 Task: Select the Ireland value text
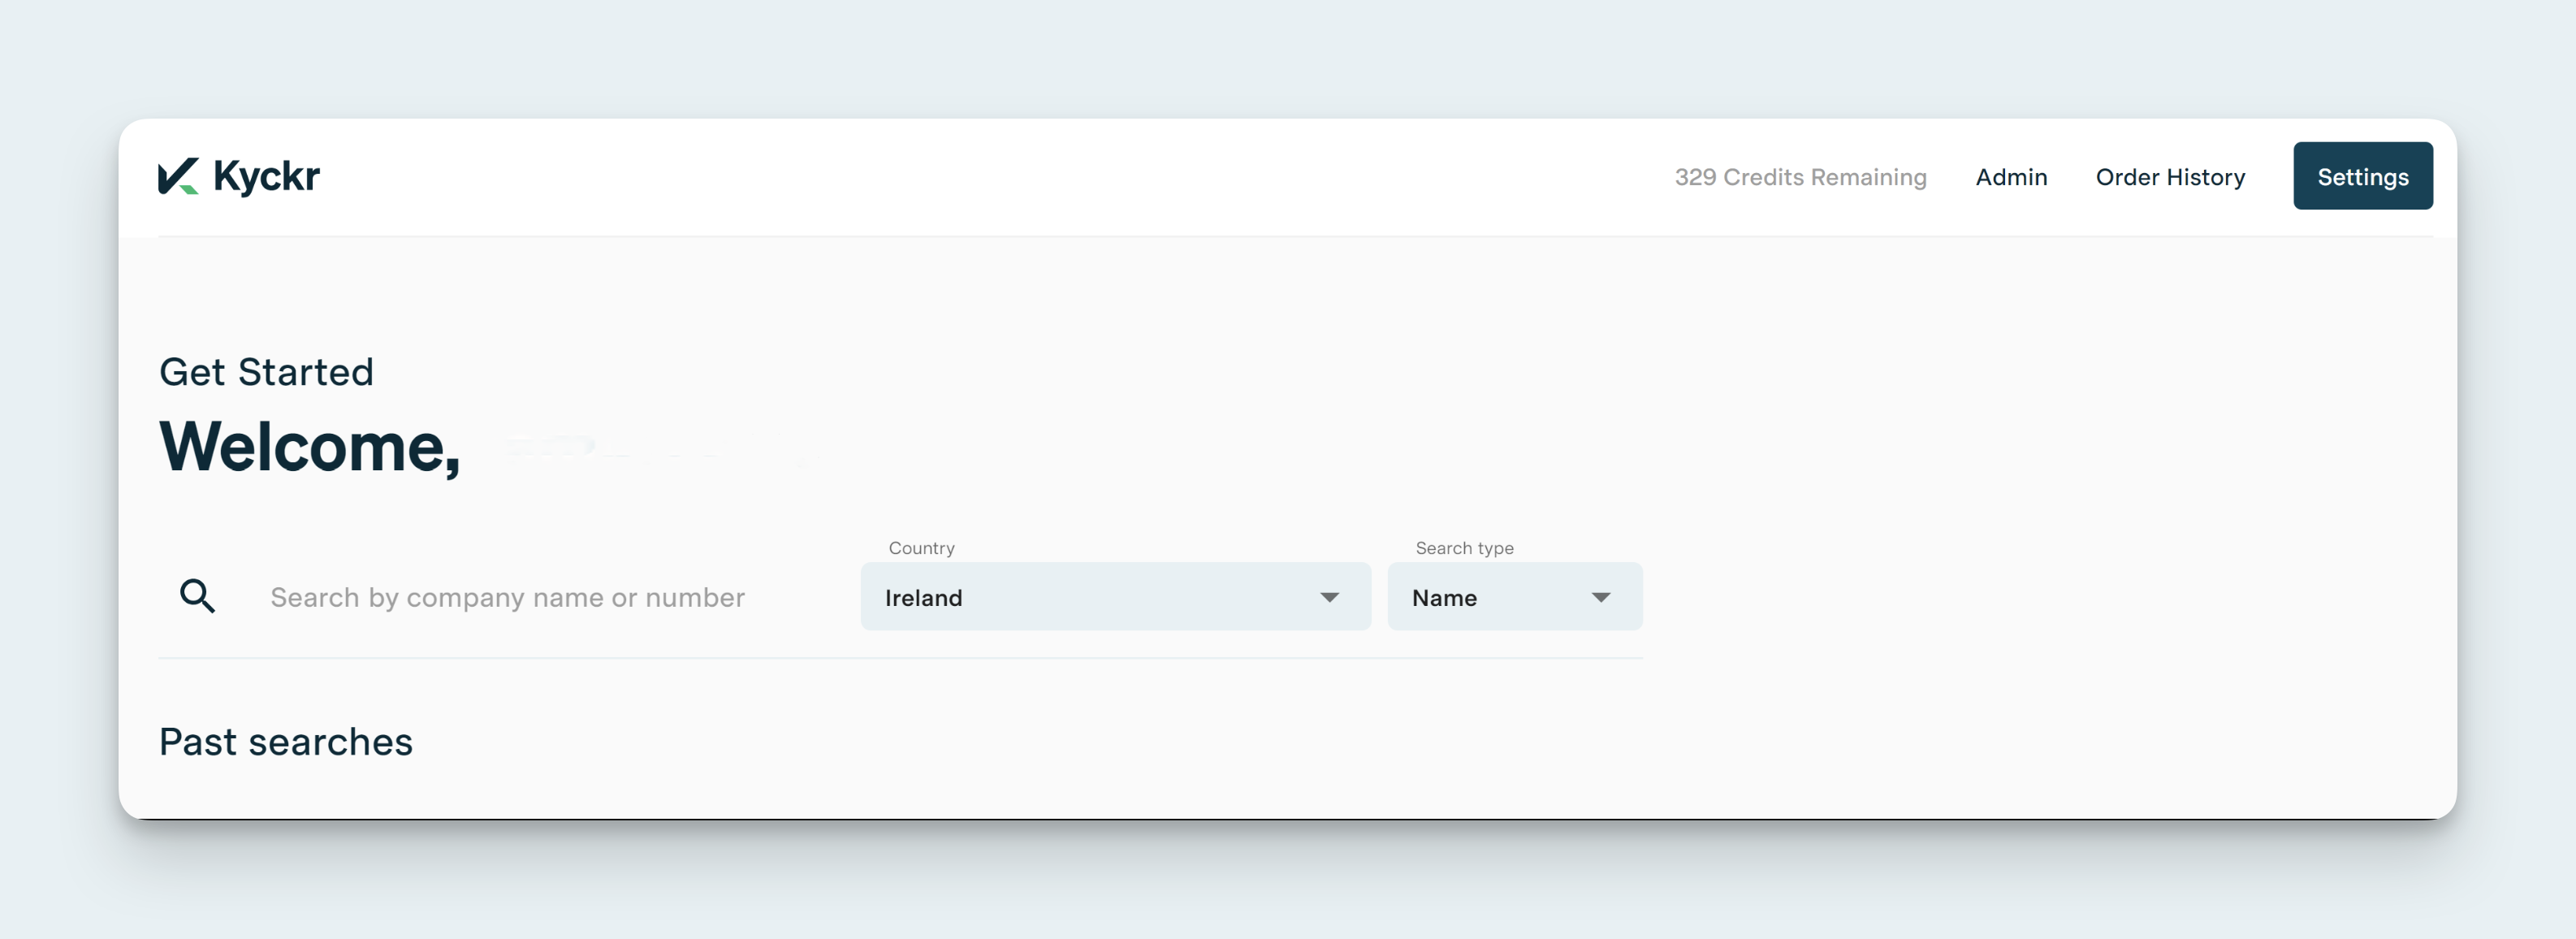(x=923, y=598)
